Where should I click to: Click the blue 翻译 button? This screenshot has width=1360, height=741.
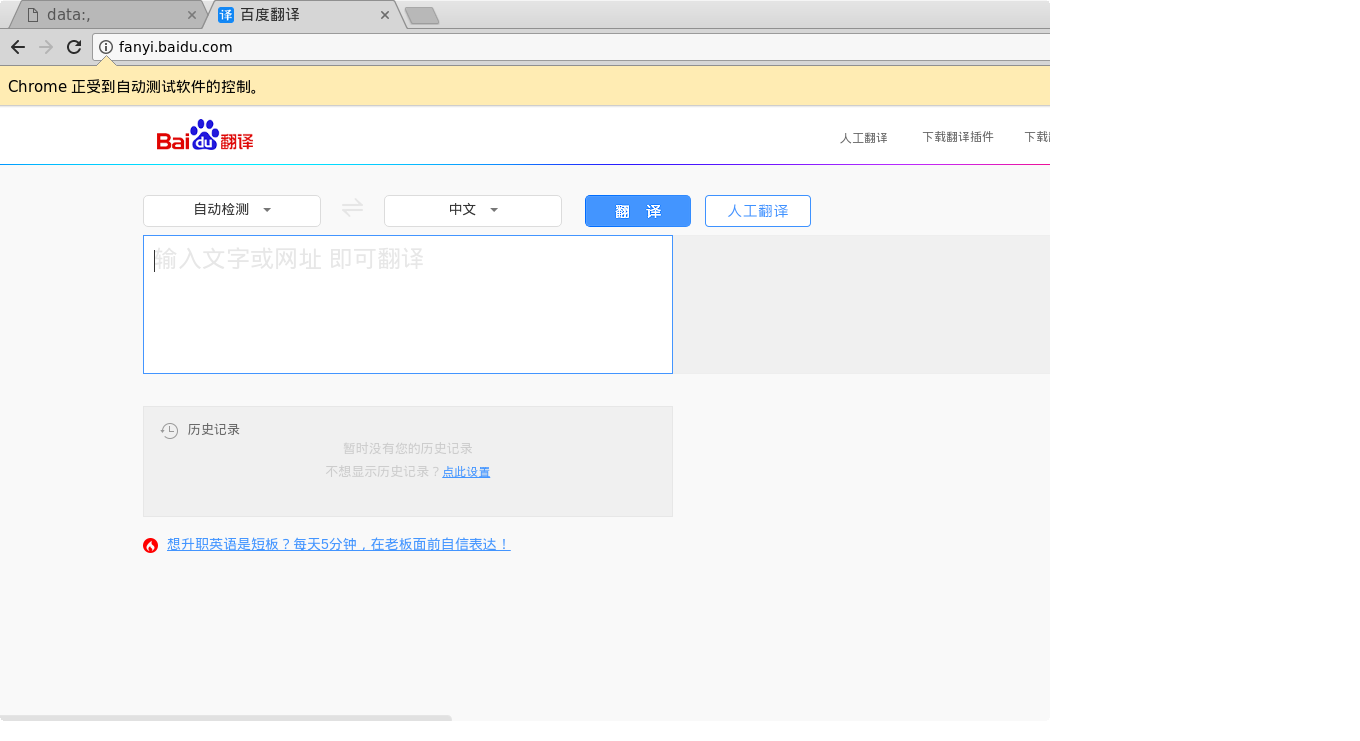click(638, 211)
